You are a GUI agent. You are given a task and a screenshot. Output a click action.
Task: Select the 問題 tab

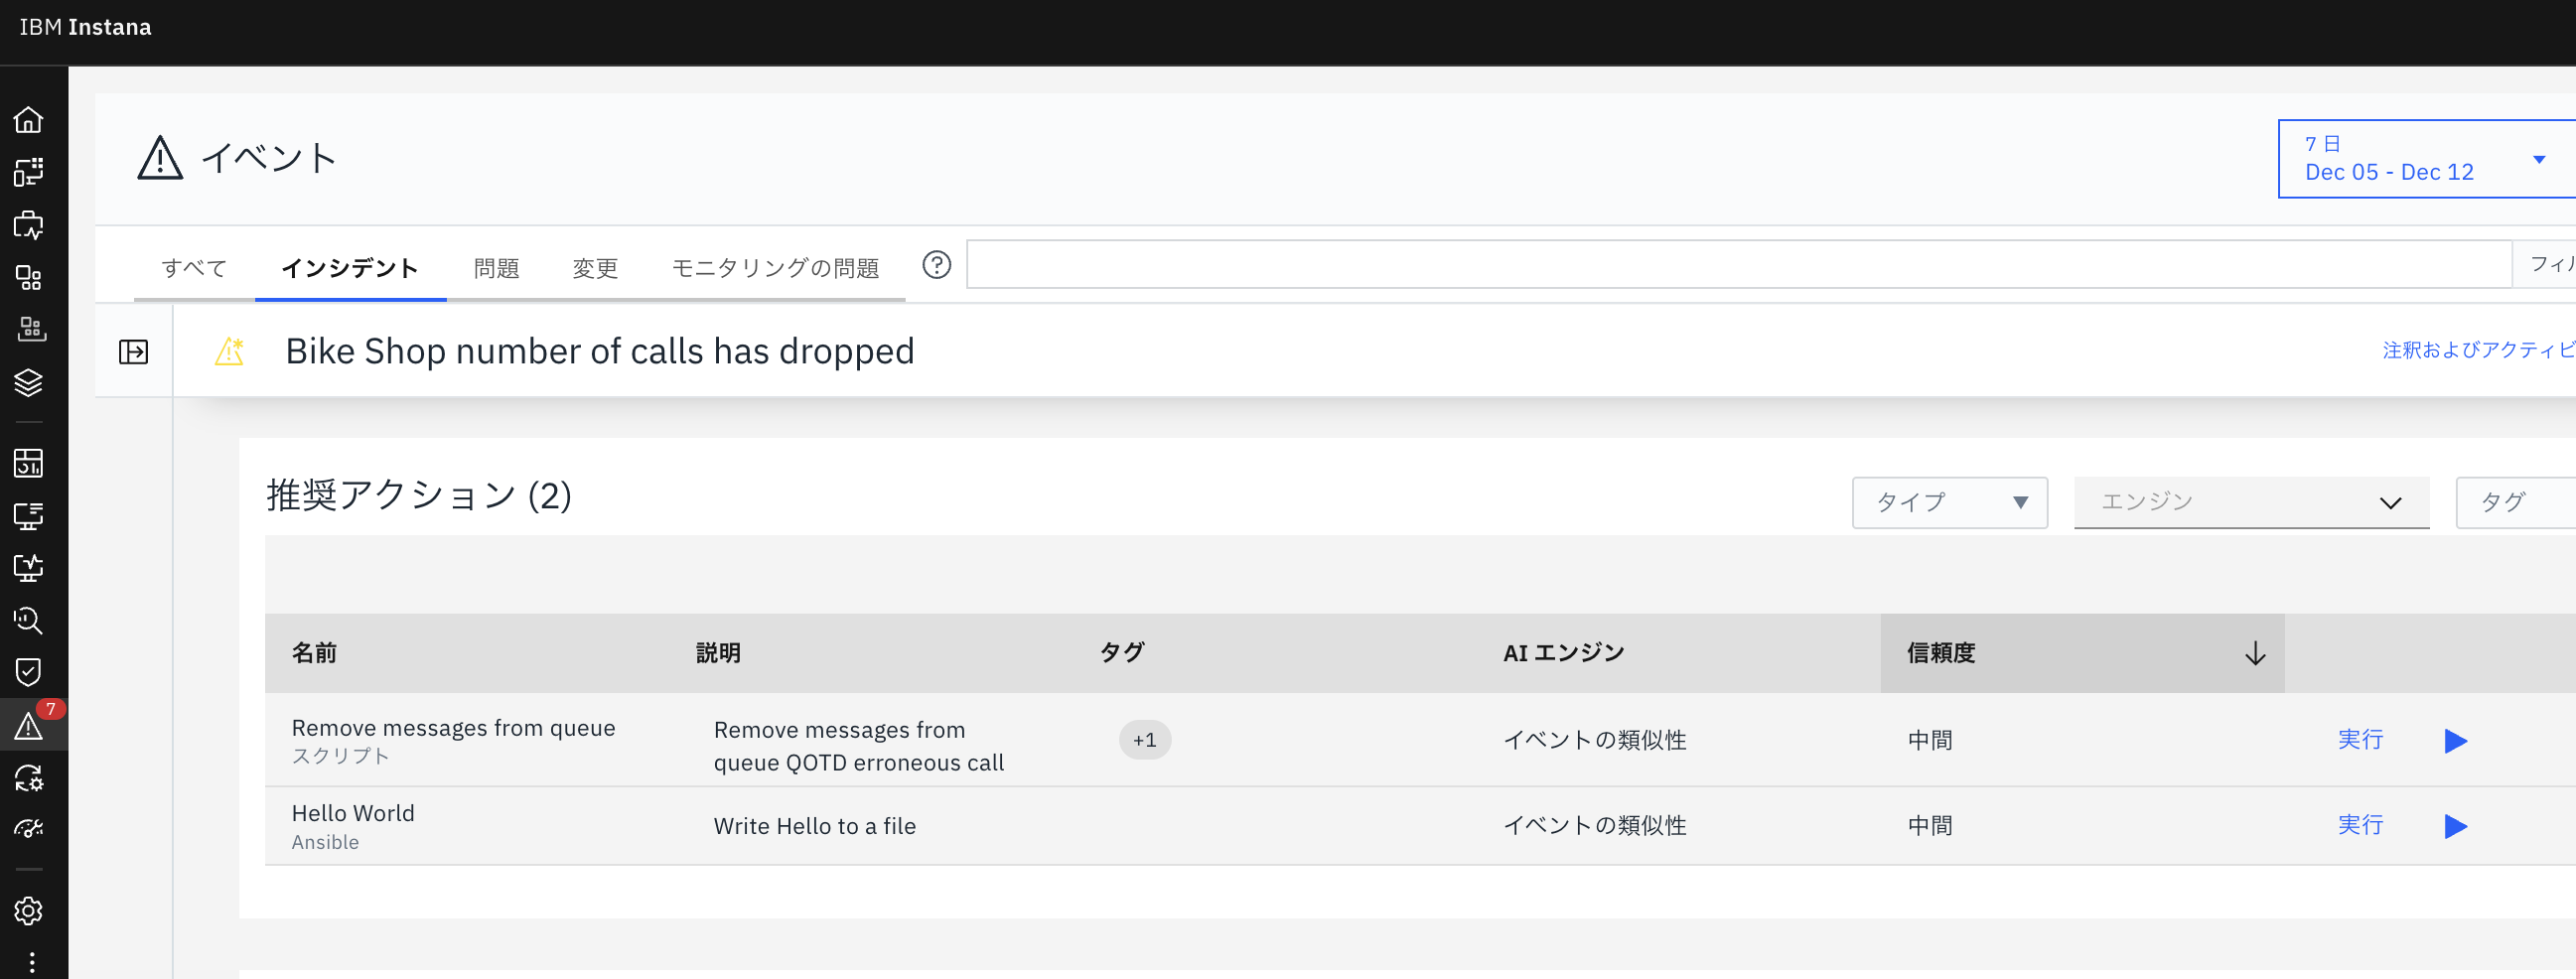pos(496,267)
